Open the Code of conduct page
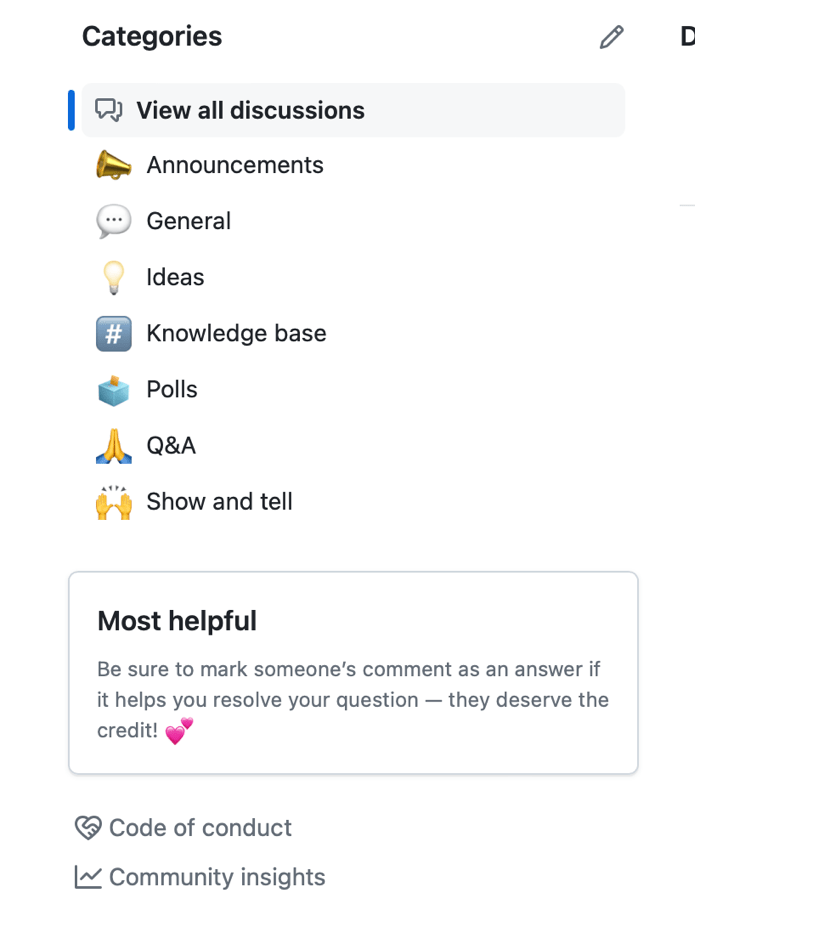Image resolution: width=816 pixels, height=952 pixels. click(200, 828)
